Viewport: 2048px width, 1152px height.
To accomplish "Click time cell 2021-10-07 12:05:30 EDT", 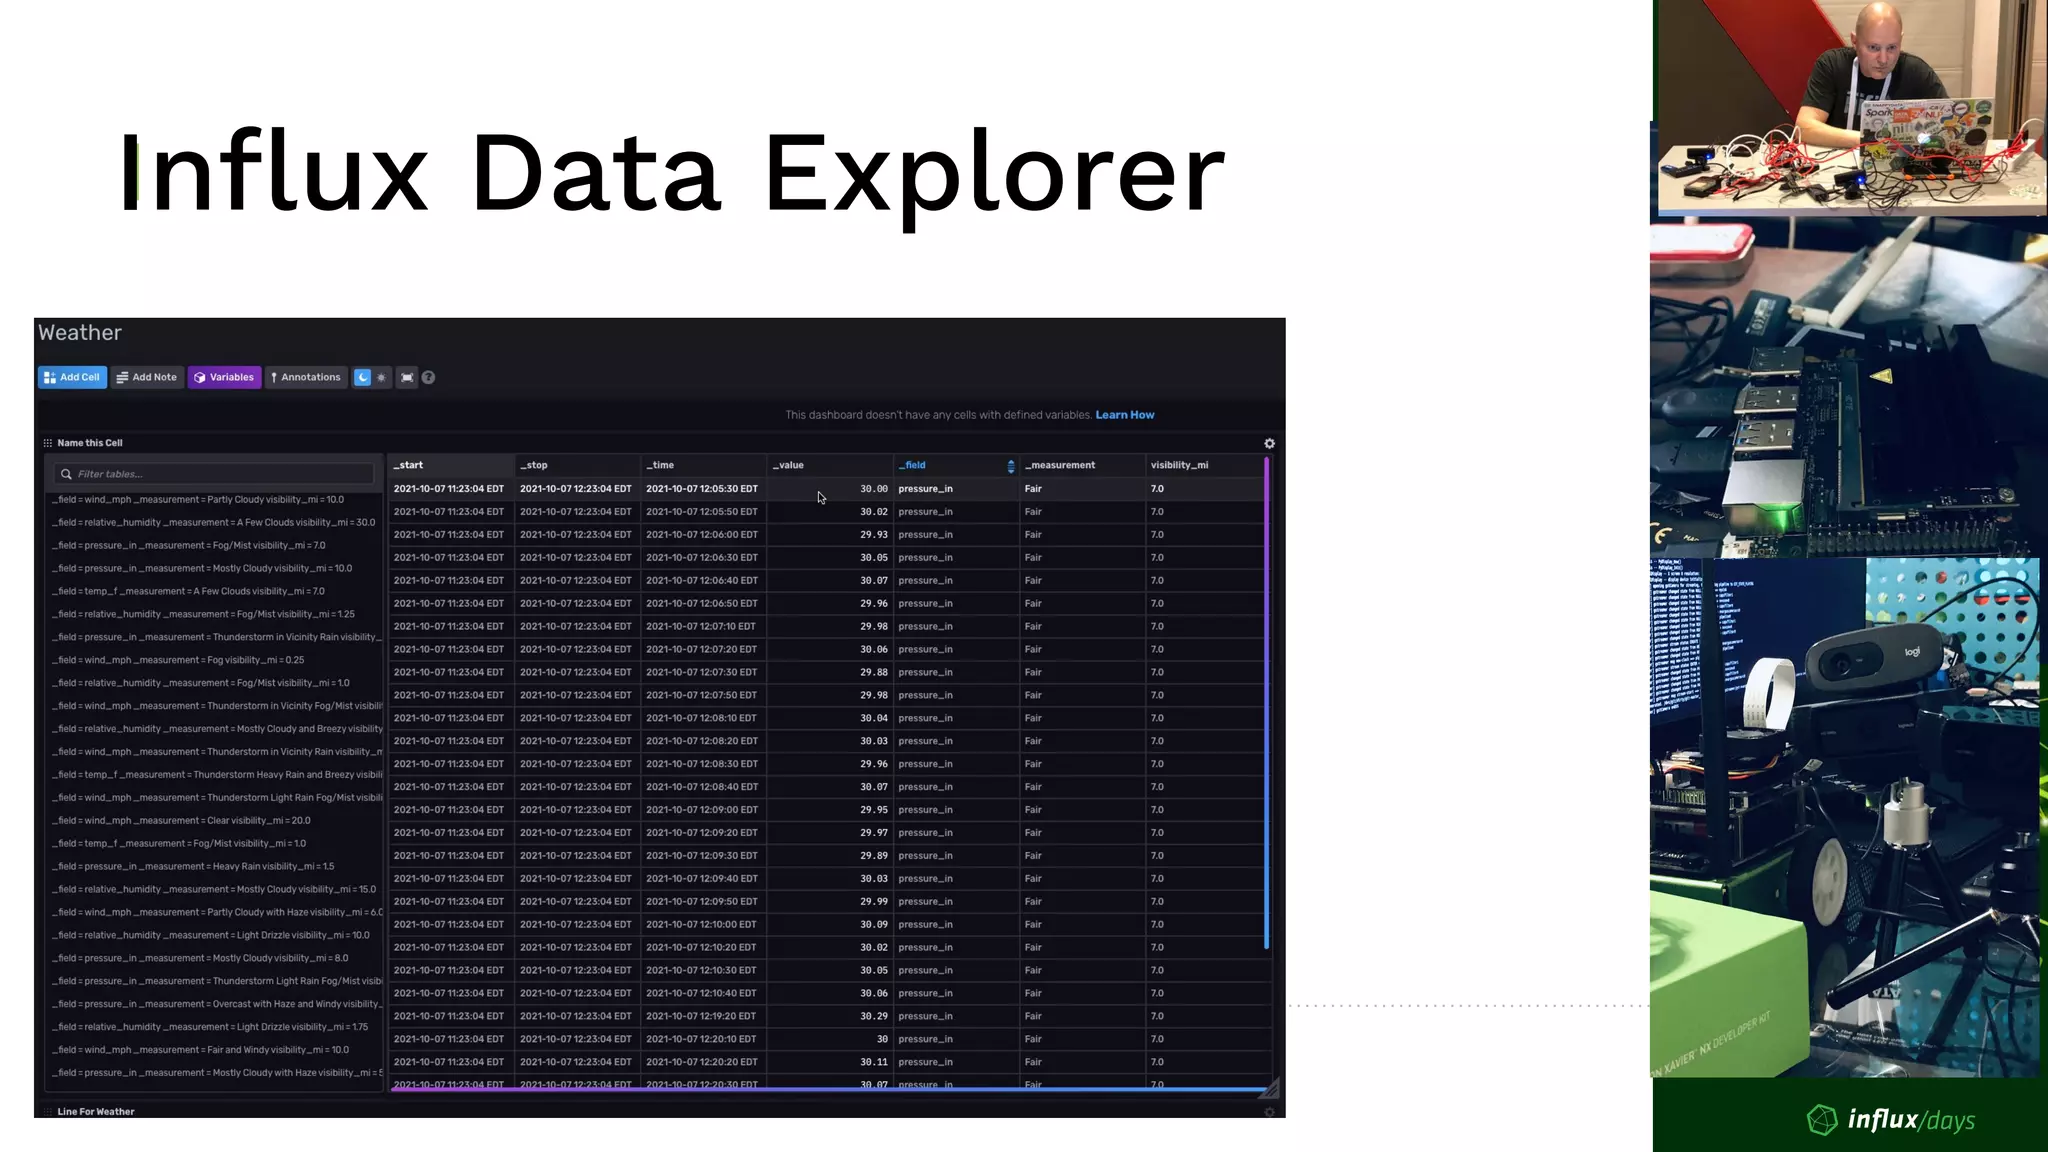I will [x=703, y=489].
